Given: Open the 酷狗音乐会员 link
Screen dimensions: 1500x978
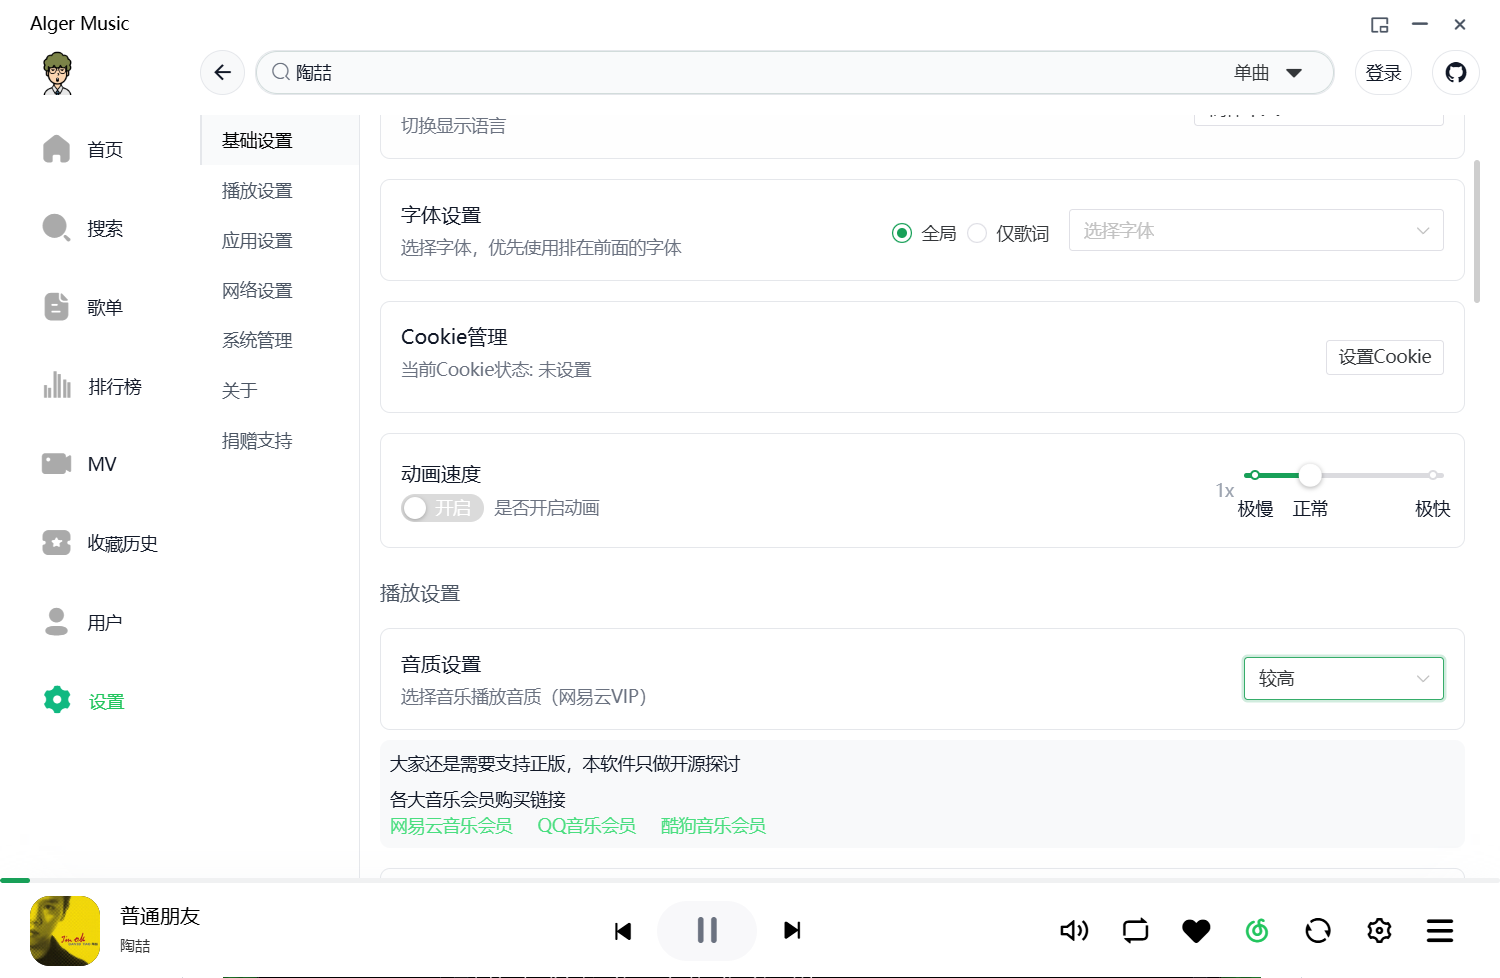Looking at the screenshot, I should (713, 826).
